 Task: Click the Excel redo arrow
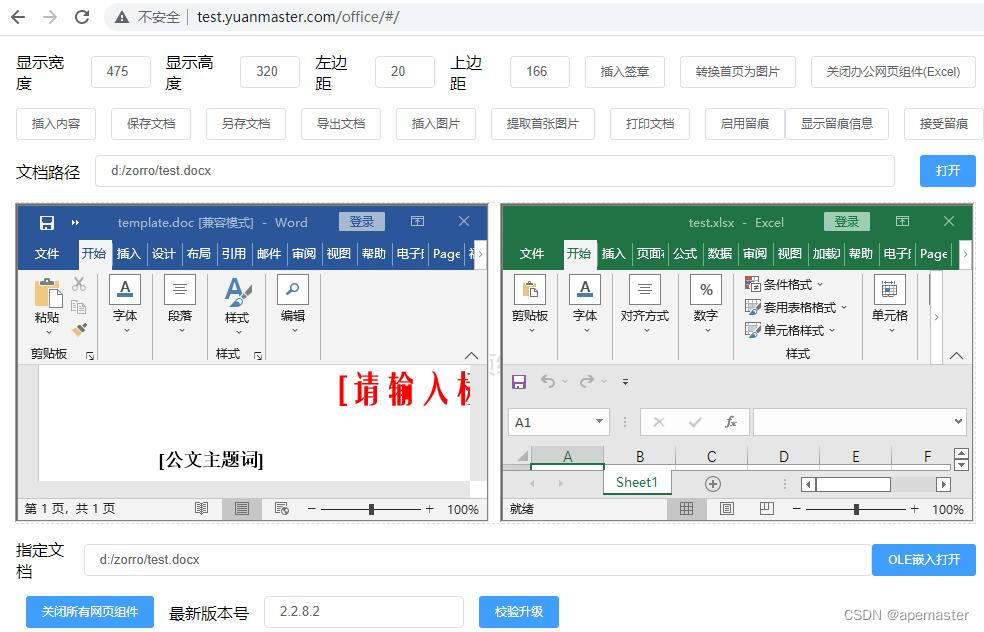point(587,381)
